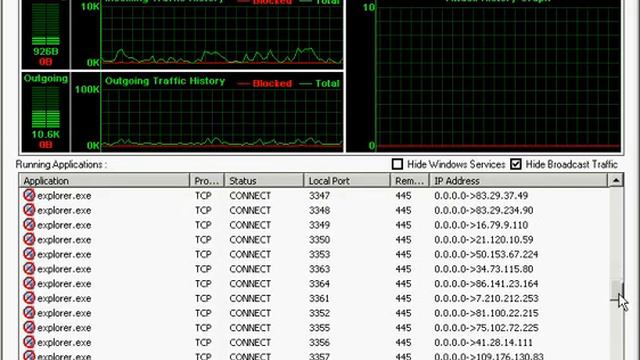Click blocked icon for local port 3352 row
This screenshot has height=360, width=640.
29,313
